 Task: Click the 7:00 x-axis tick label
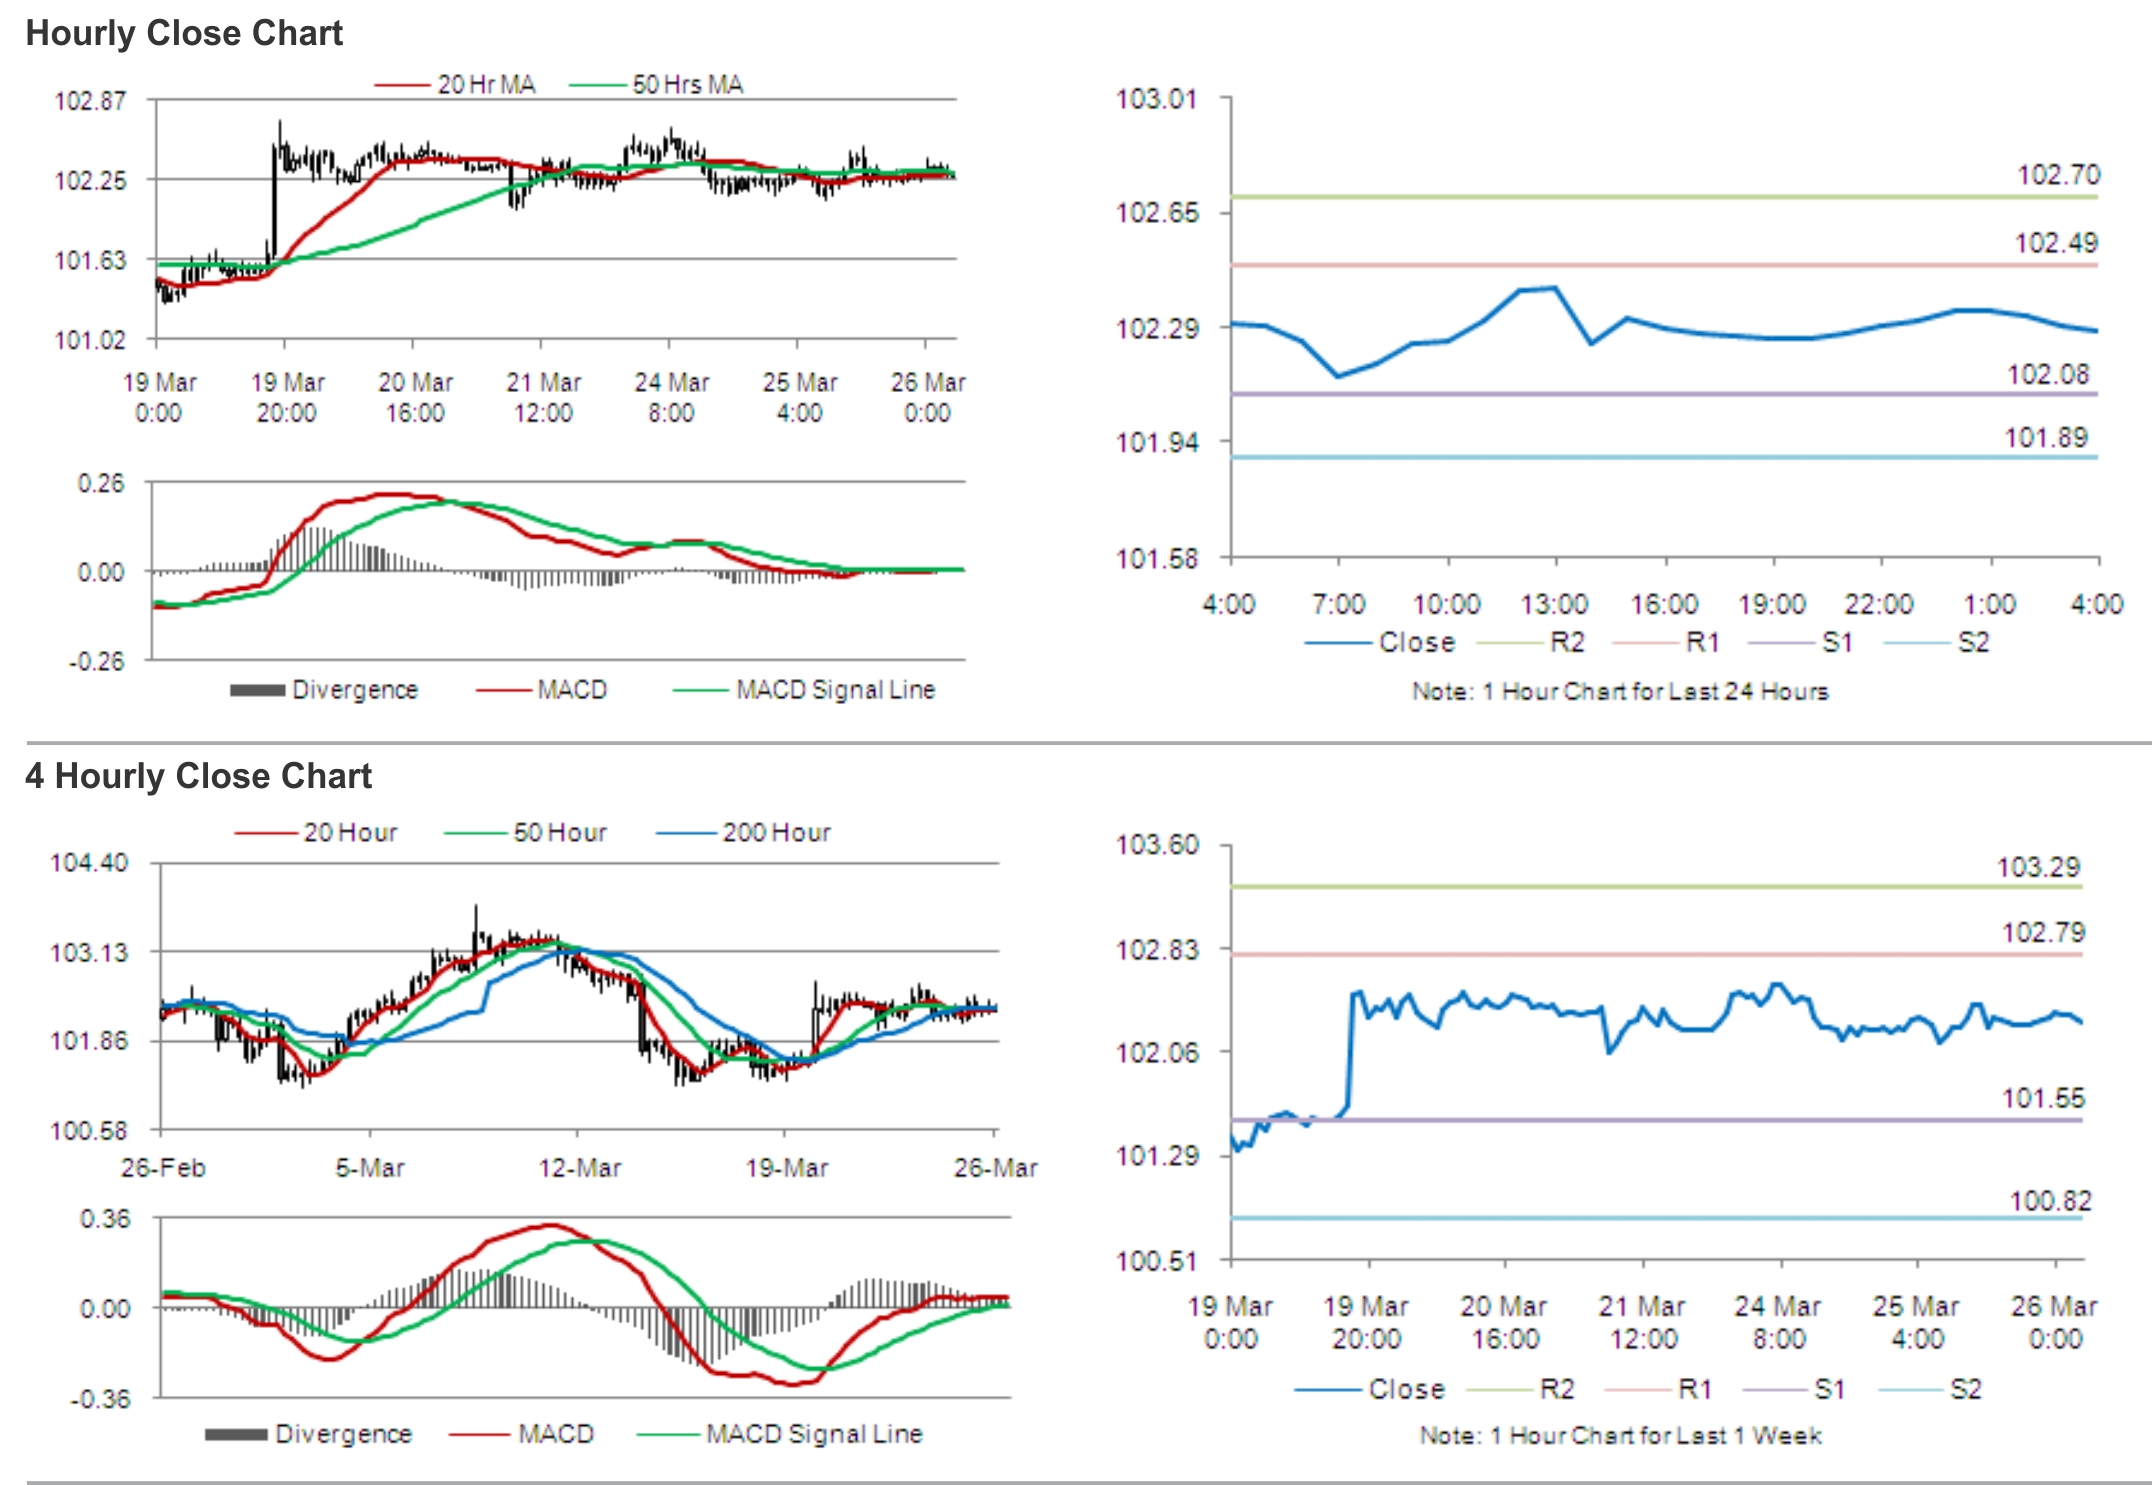click(x=1338, y=604)
